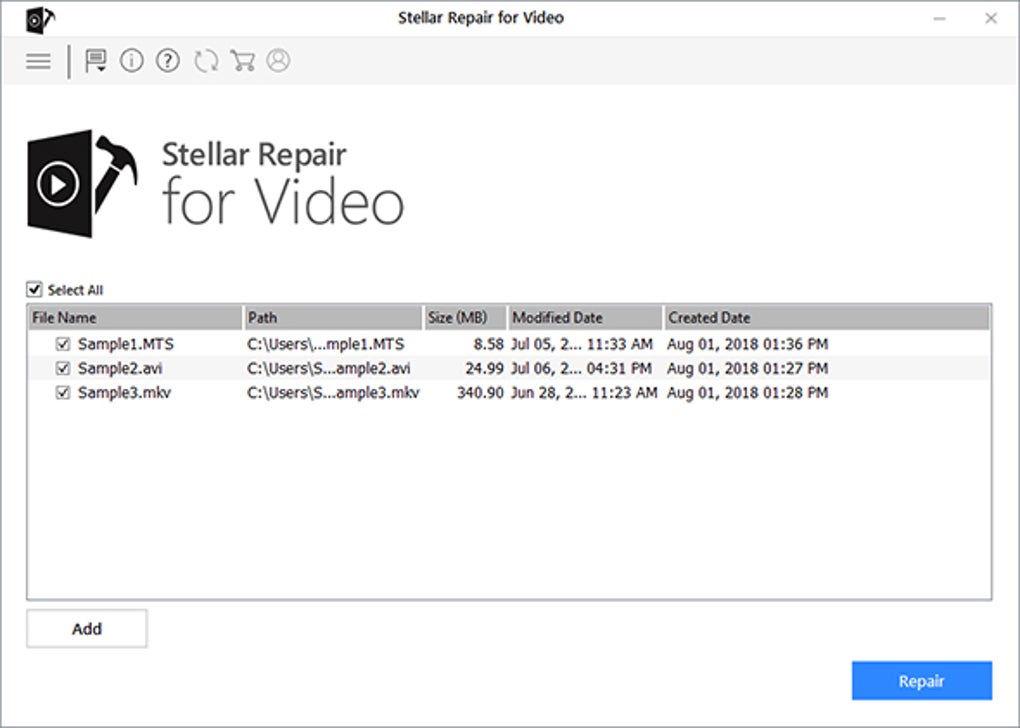Click the large Stellar Repair video logo
The height and width of the screenshot is (728, 1020).
coord(76,183)
